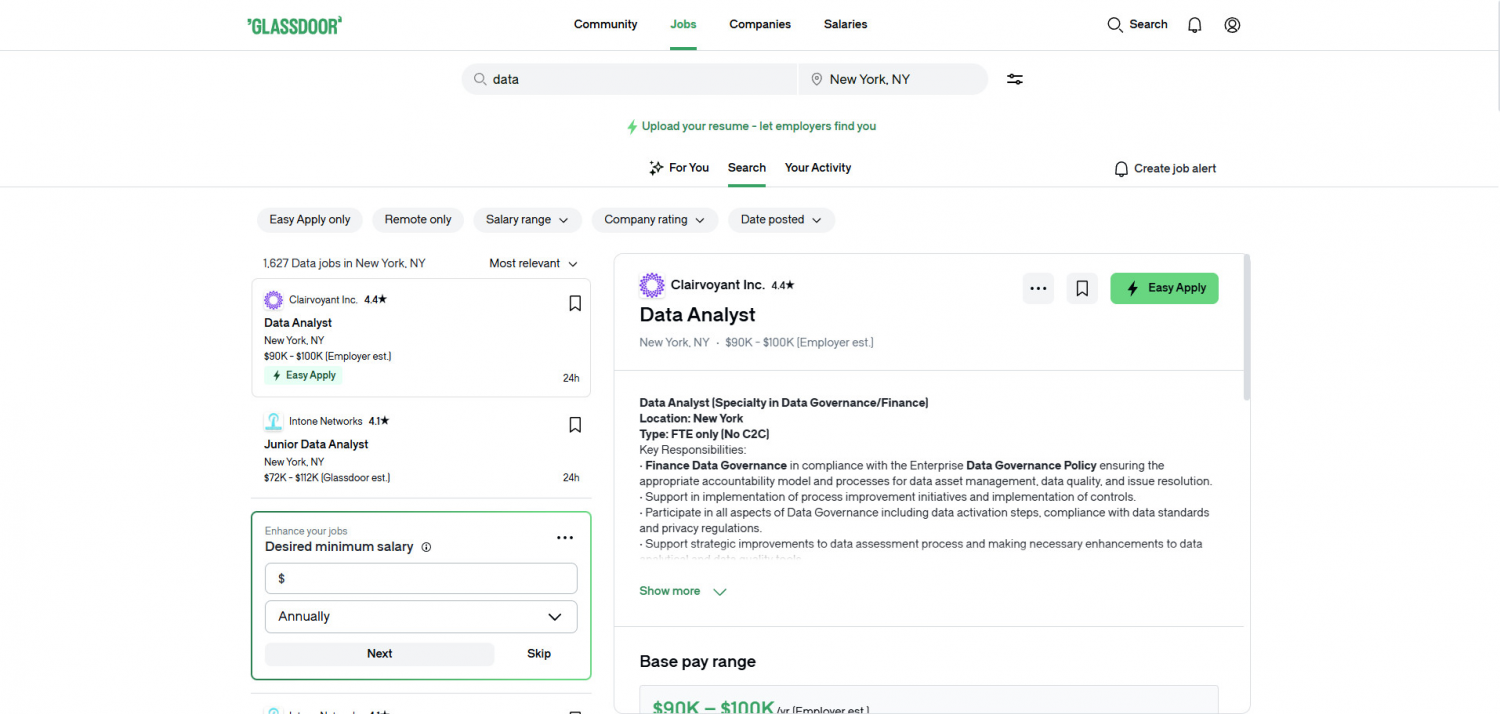Open Salaries nav item
1500x714 pixels.
[x=845, y=25]
